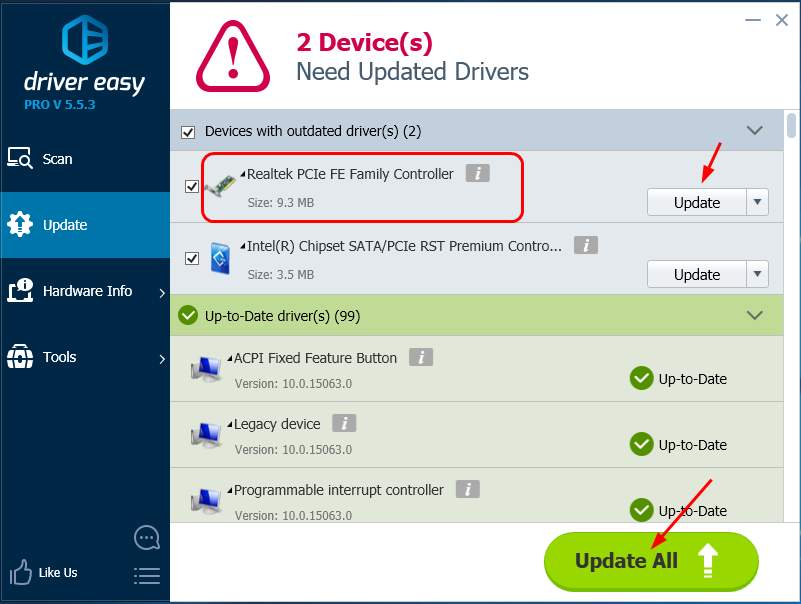
Task: Open the Update section
Action: (x=85, y=225)
